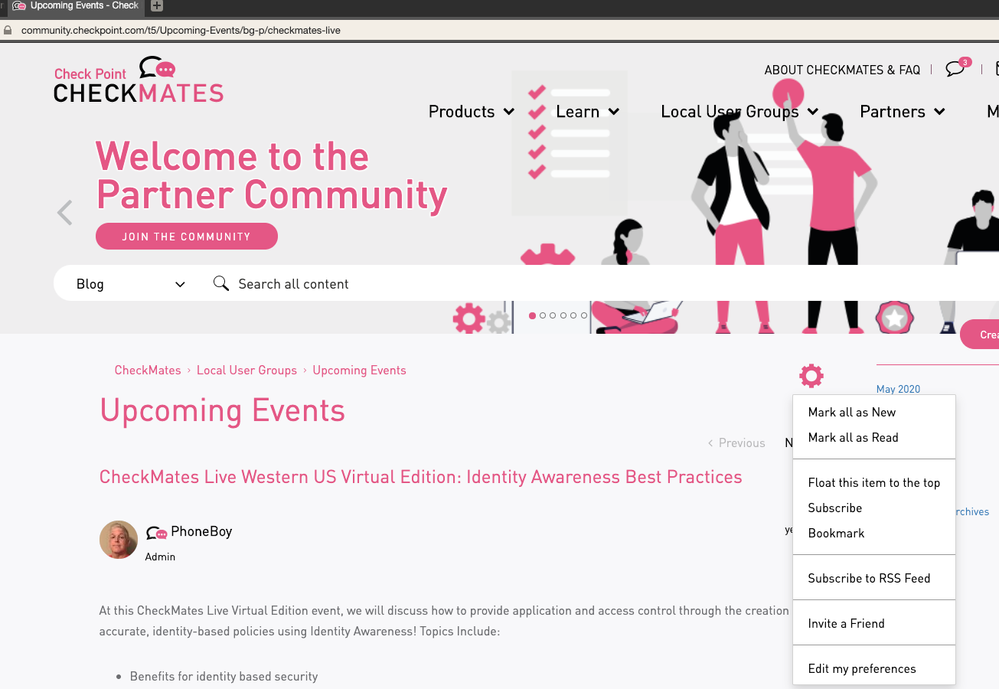Click Subscribe in the options menu
Image resolution: width=999 pixels, height=689 pixels.
point(835,508)
